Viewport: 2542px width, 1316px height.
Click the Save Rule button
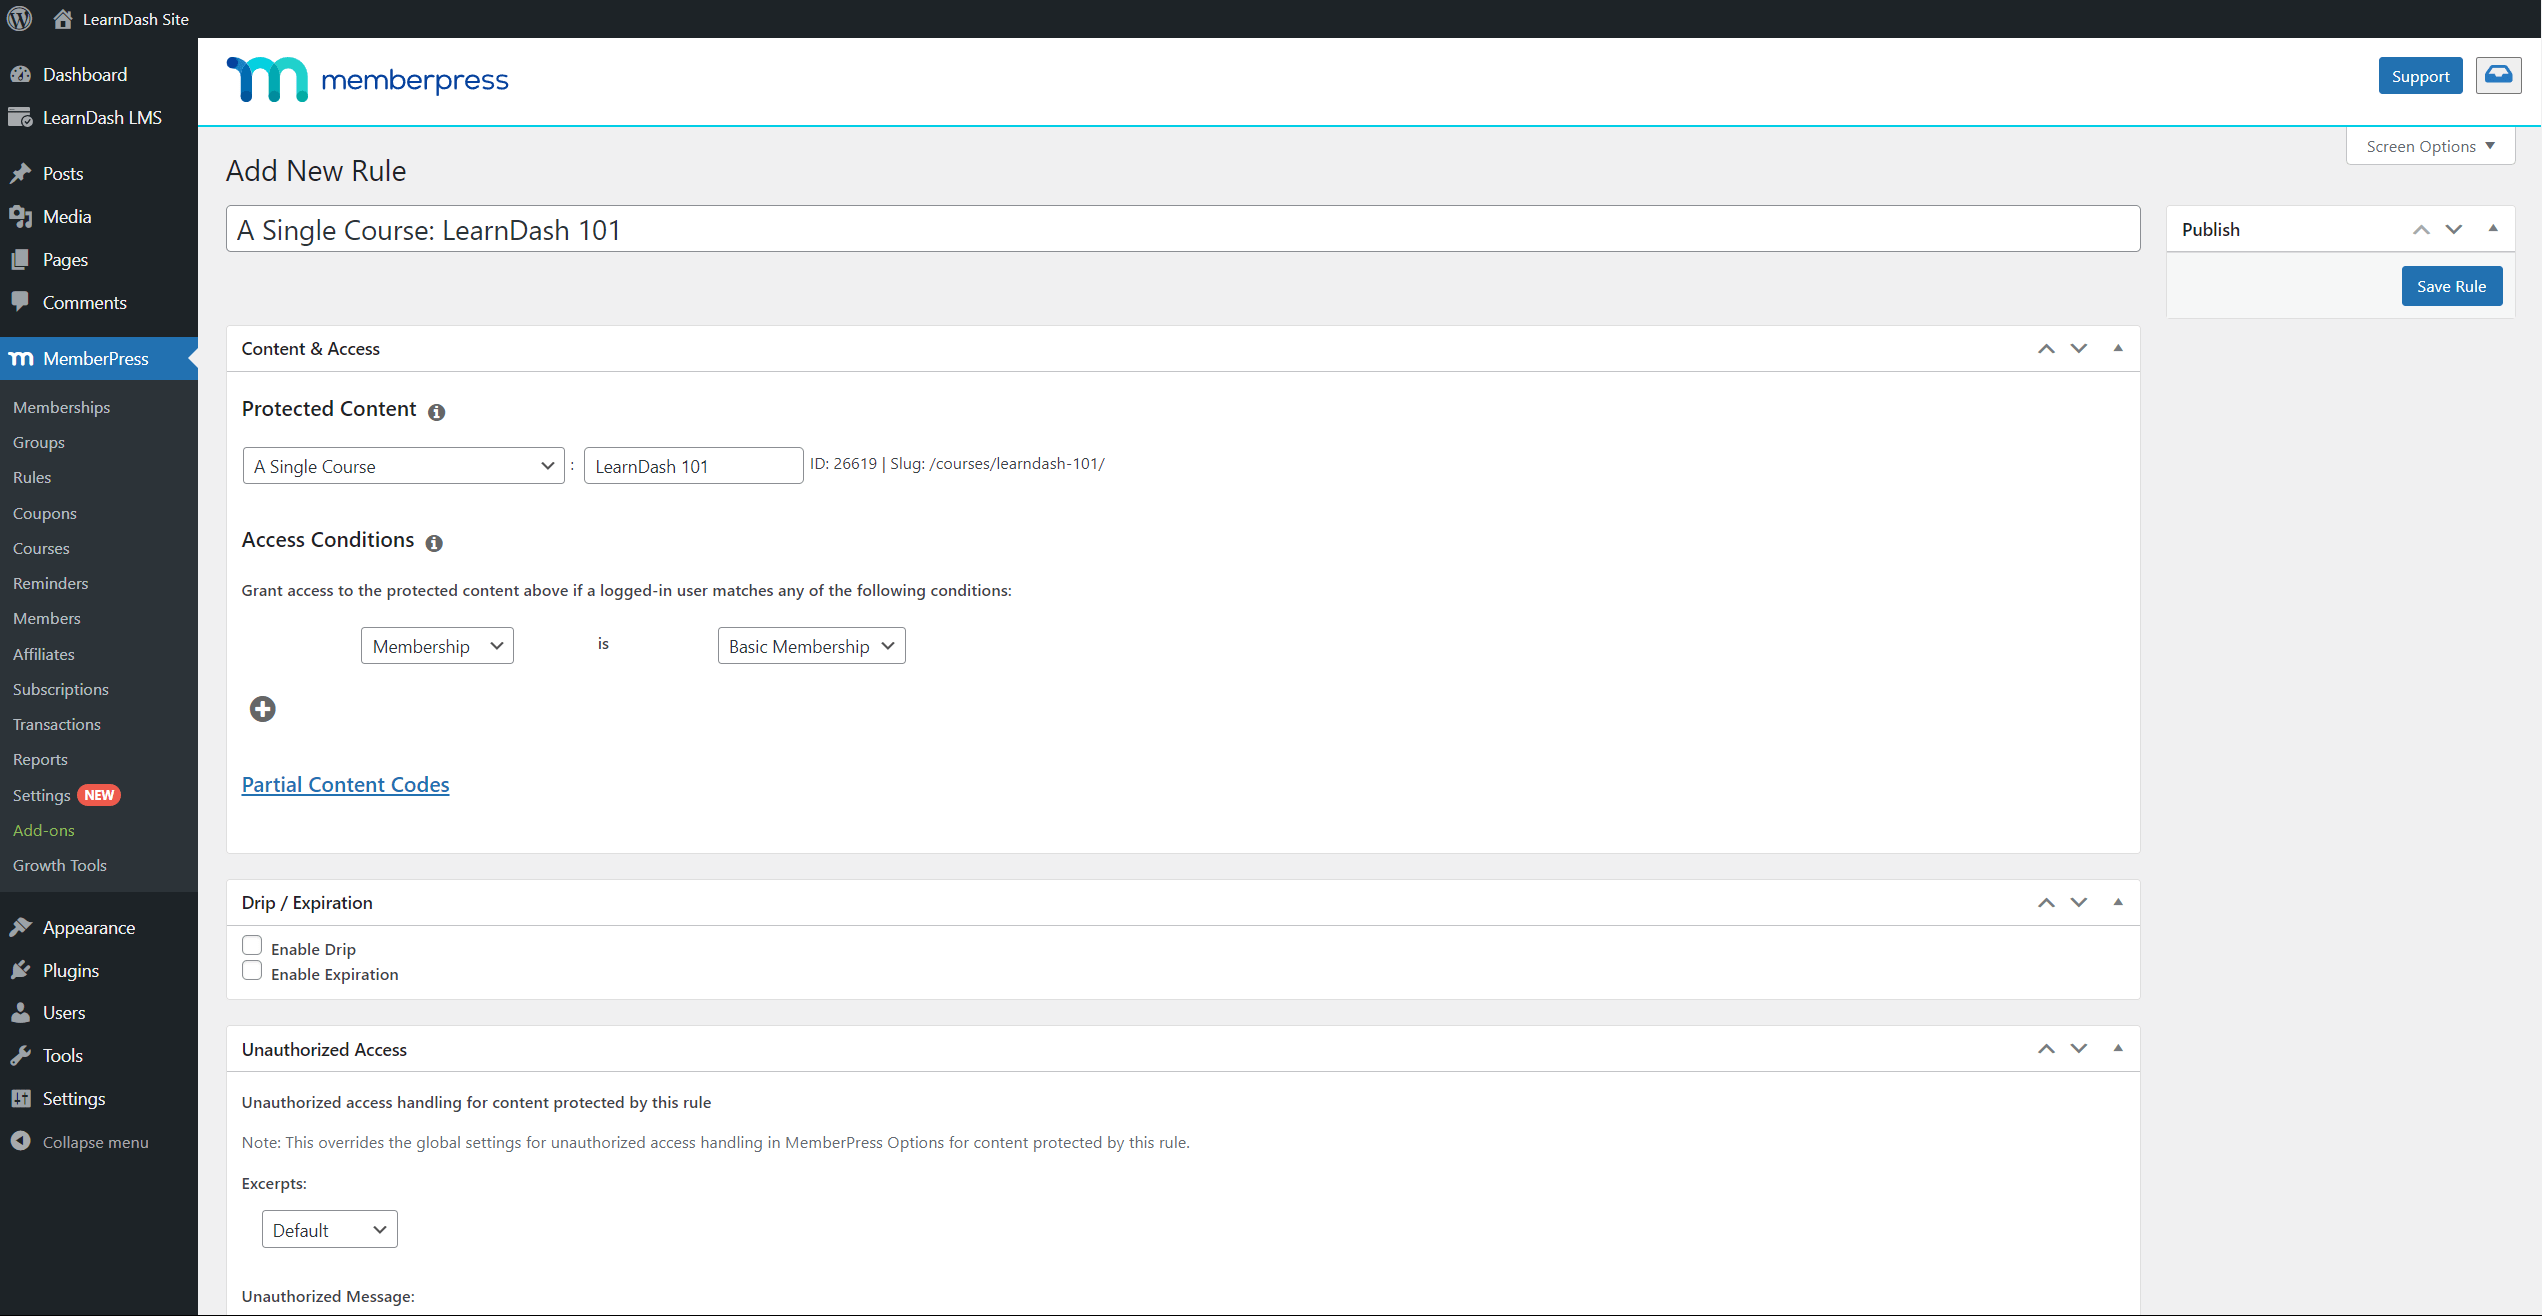[2451, 285]
